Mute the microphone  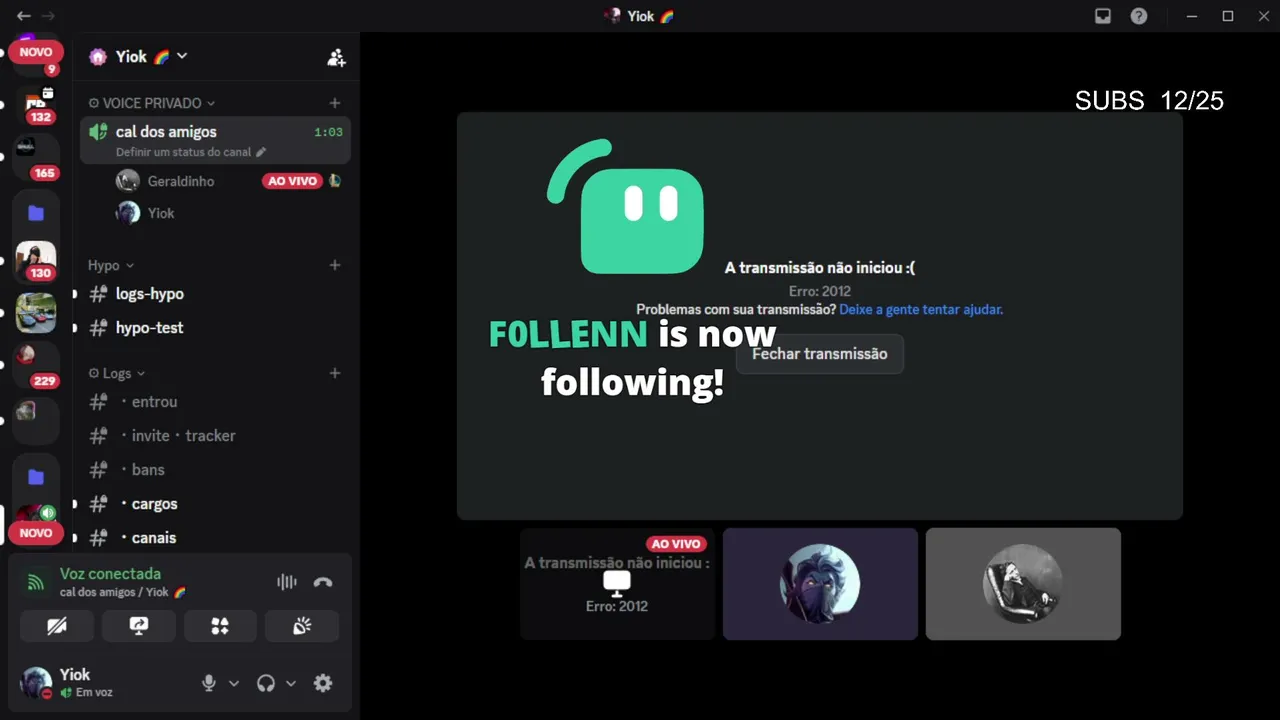(x=209, y=683)
